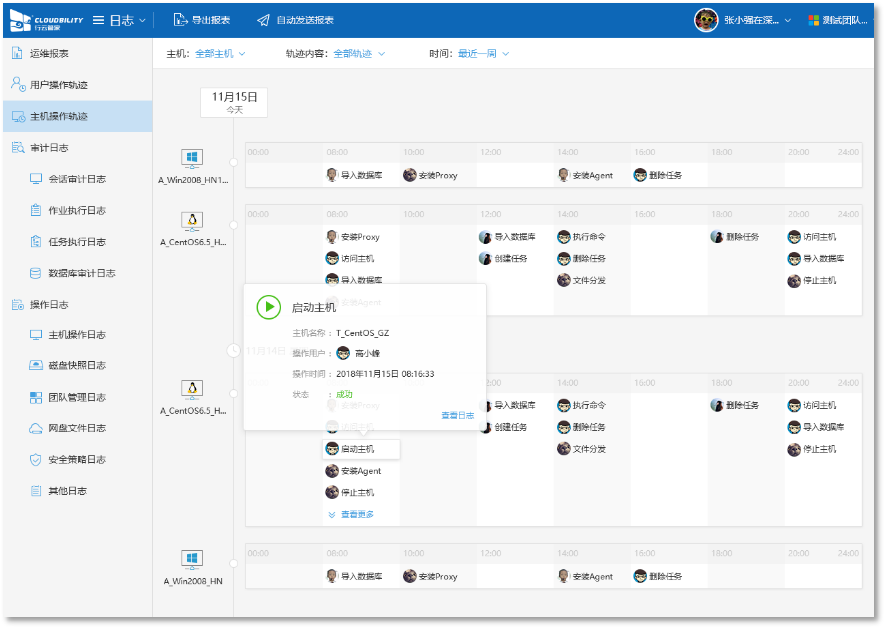Select the 启动主机 operation entry

pyautogui.click(x=361, y=449)
